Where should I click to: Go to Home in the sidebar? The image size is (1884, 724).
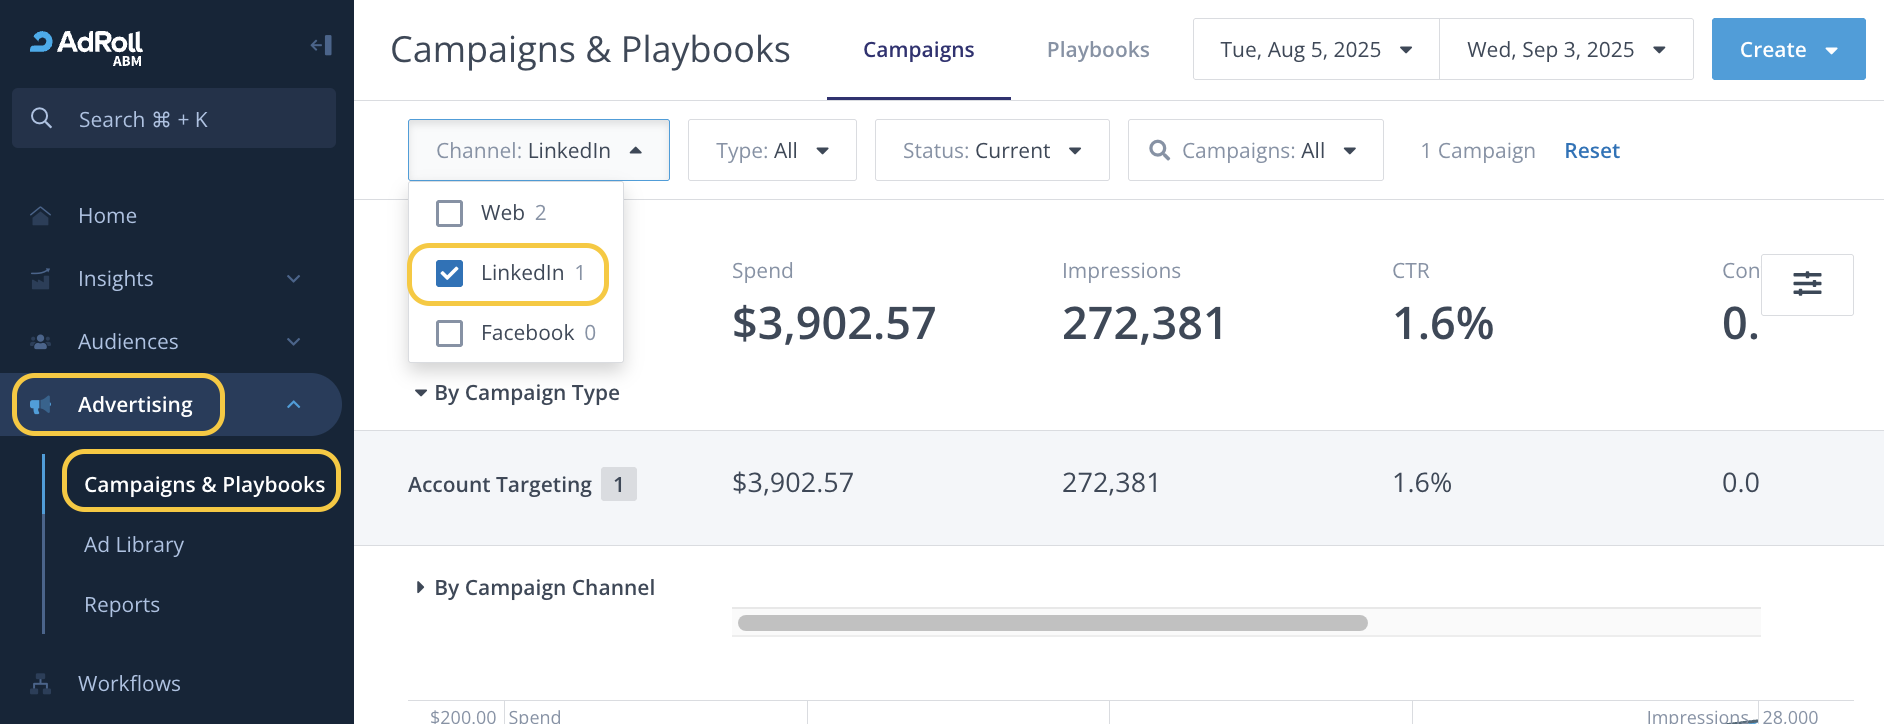click(107, 215)
